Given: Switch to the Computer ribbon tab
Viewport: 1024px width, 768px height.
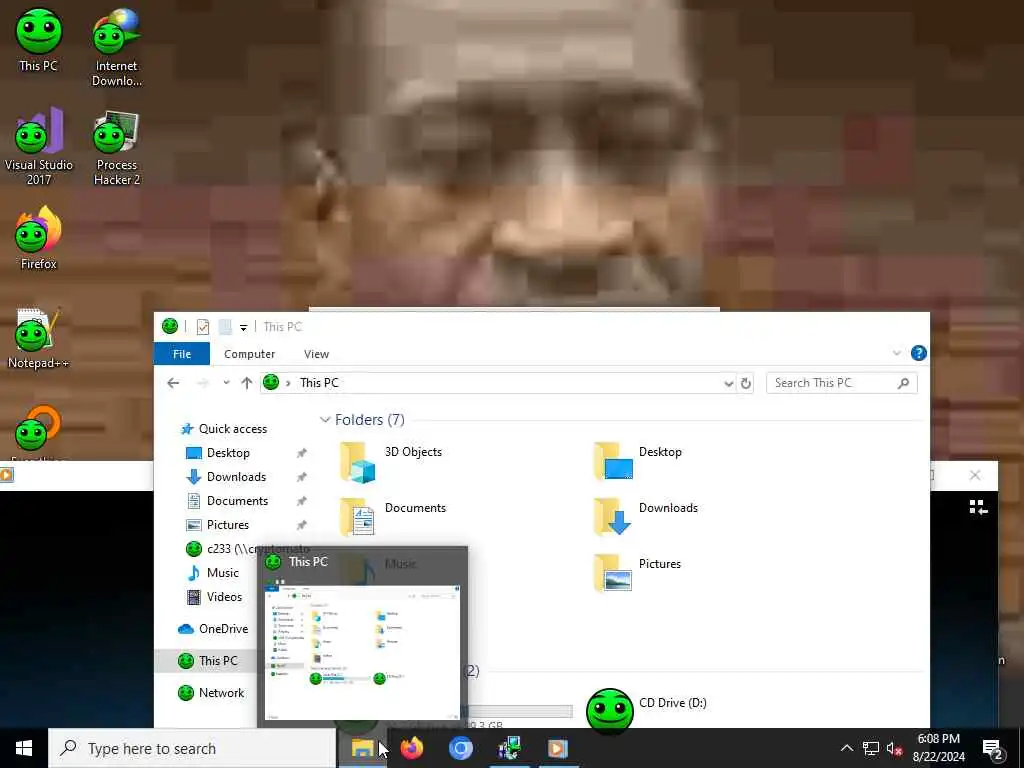Looking at the screenshot, I should 249,354.
